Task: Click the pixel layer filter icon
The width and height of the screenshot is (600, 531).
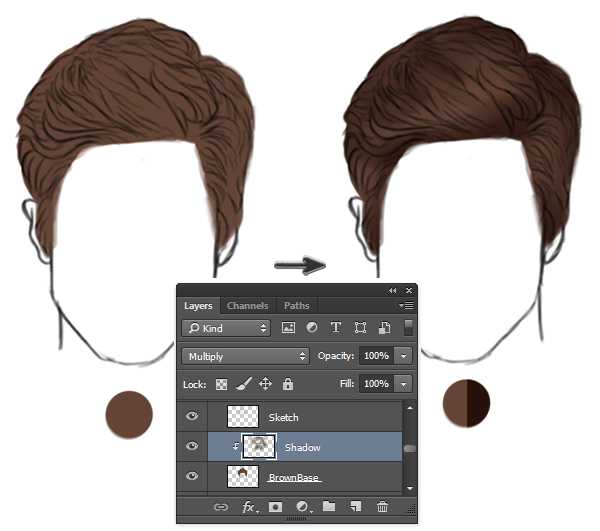Action: [x=289, y=328]
